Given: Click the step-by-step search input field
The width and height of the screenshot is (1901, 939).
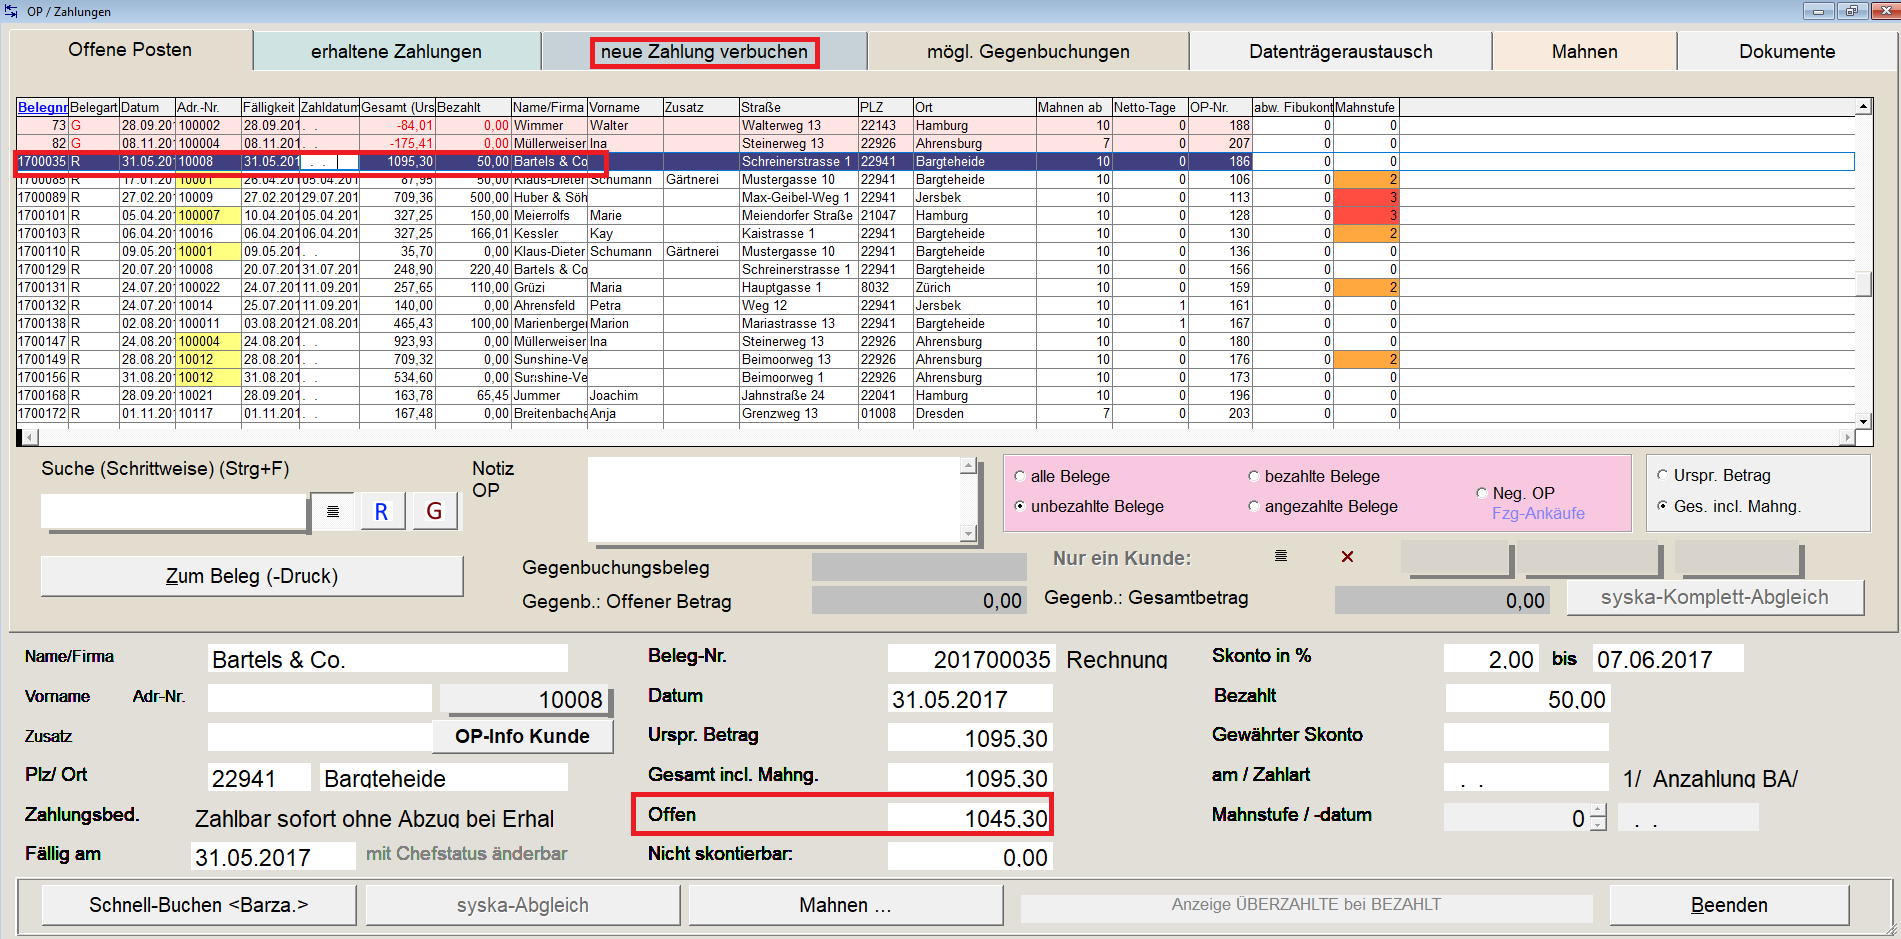Looking at the screenshot, I should point(173,511).
